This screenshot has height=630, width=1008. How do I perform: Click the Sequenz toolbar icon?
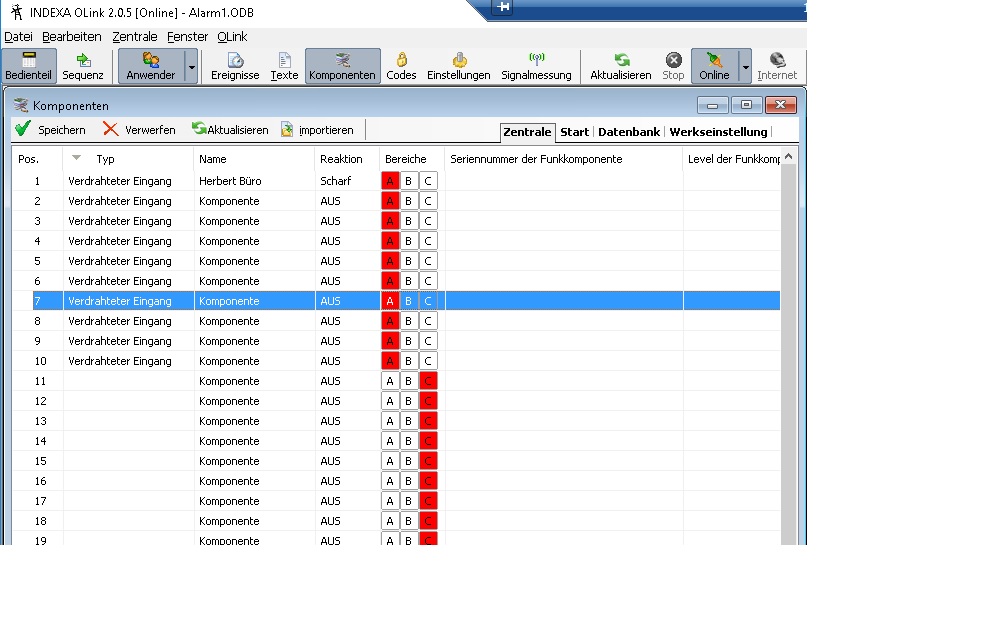tap(83, 66)
